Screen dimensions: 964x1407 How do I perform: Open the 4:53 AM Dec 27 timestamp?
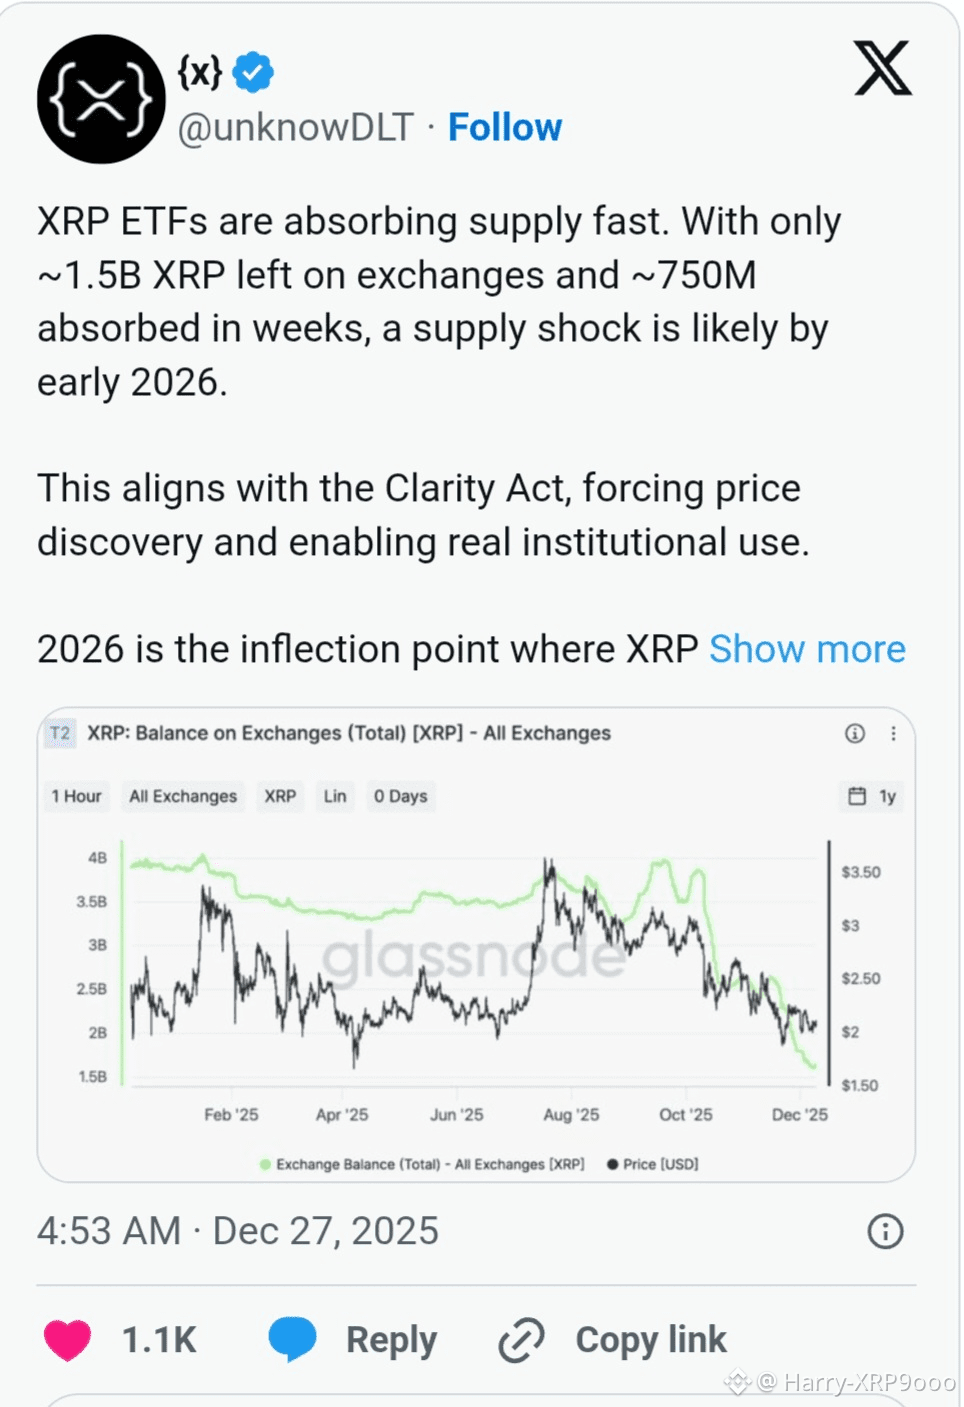click(238, 1231)
